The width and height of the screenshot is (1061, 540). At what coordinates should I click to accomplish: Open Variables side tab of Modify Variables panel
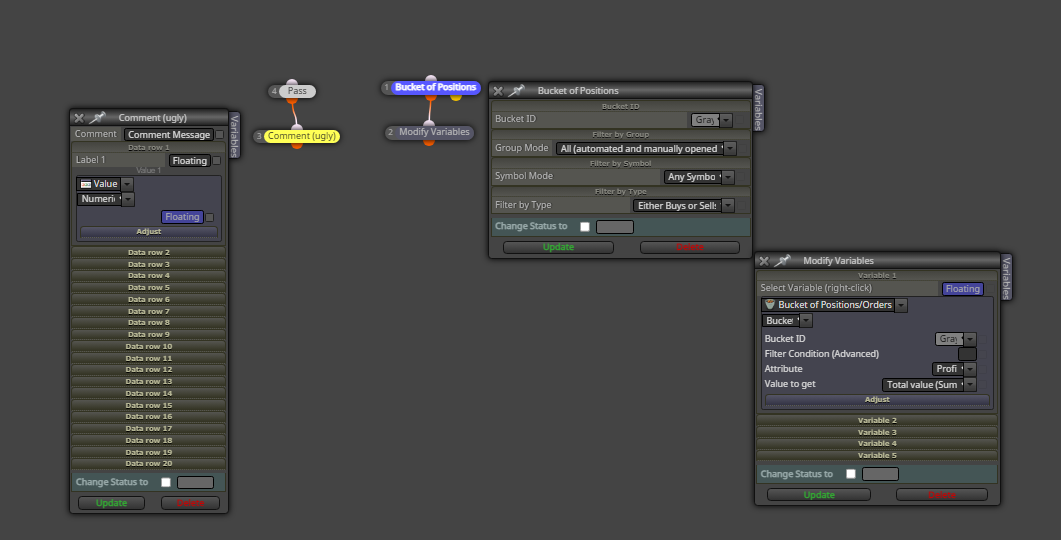[x=1006, y=277]
